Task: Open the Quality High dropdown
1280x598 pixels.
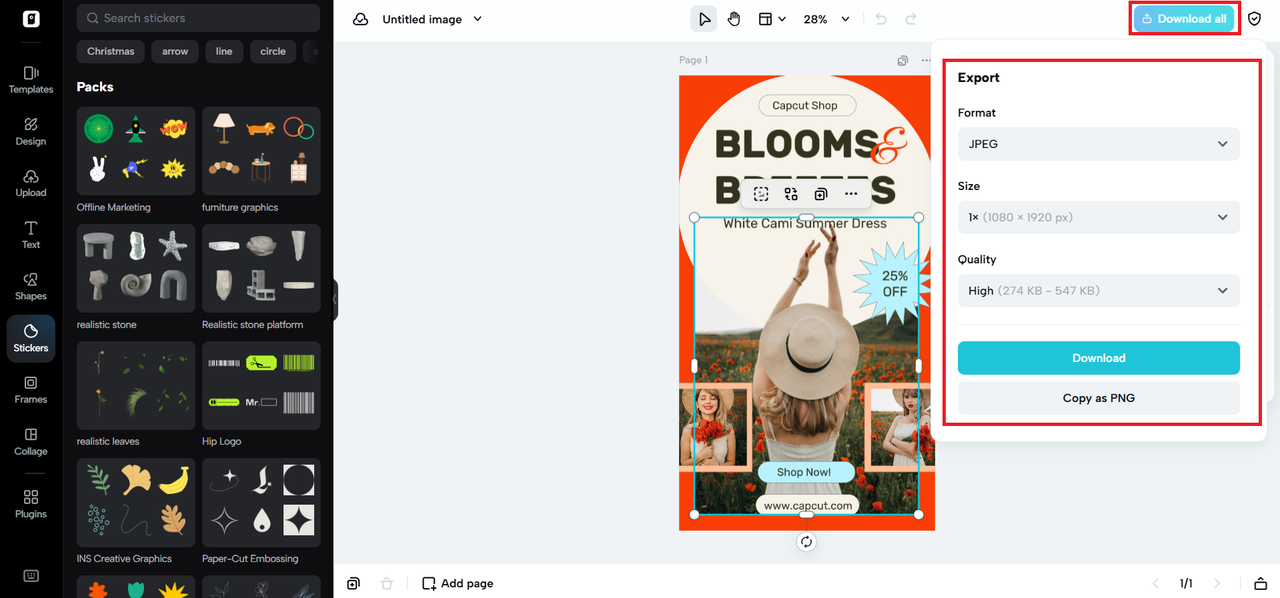Action: click(1099, 291)
